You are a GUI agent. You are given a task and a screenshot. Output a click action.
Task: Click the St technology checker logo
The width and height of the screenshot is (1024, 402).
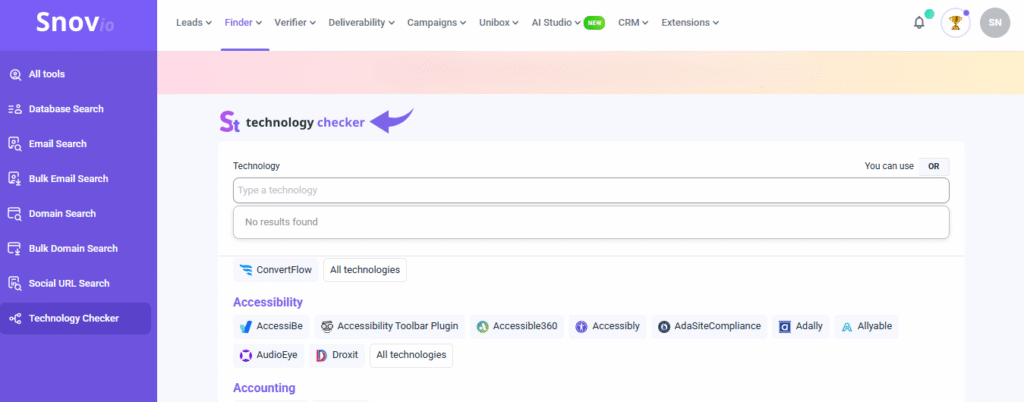292,122
